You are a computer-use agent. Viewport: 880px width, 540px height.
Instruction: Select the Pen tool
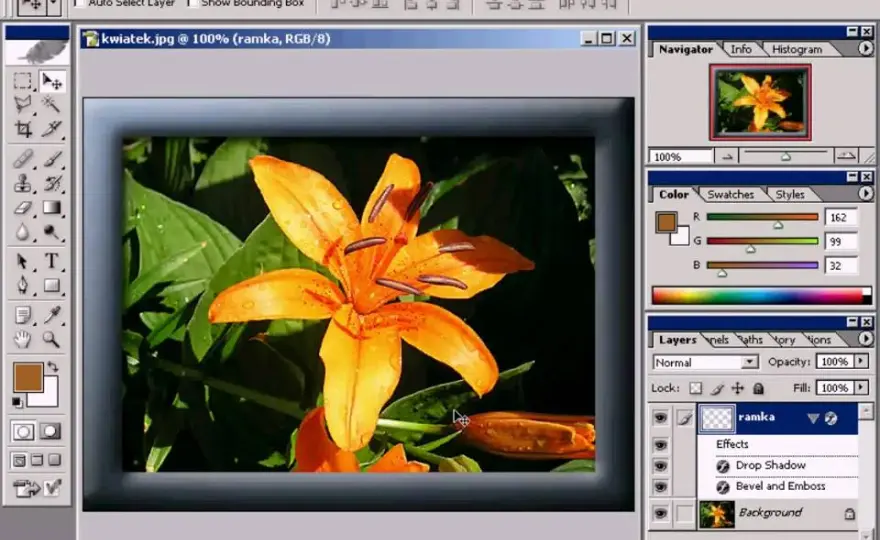coord(22,286)
